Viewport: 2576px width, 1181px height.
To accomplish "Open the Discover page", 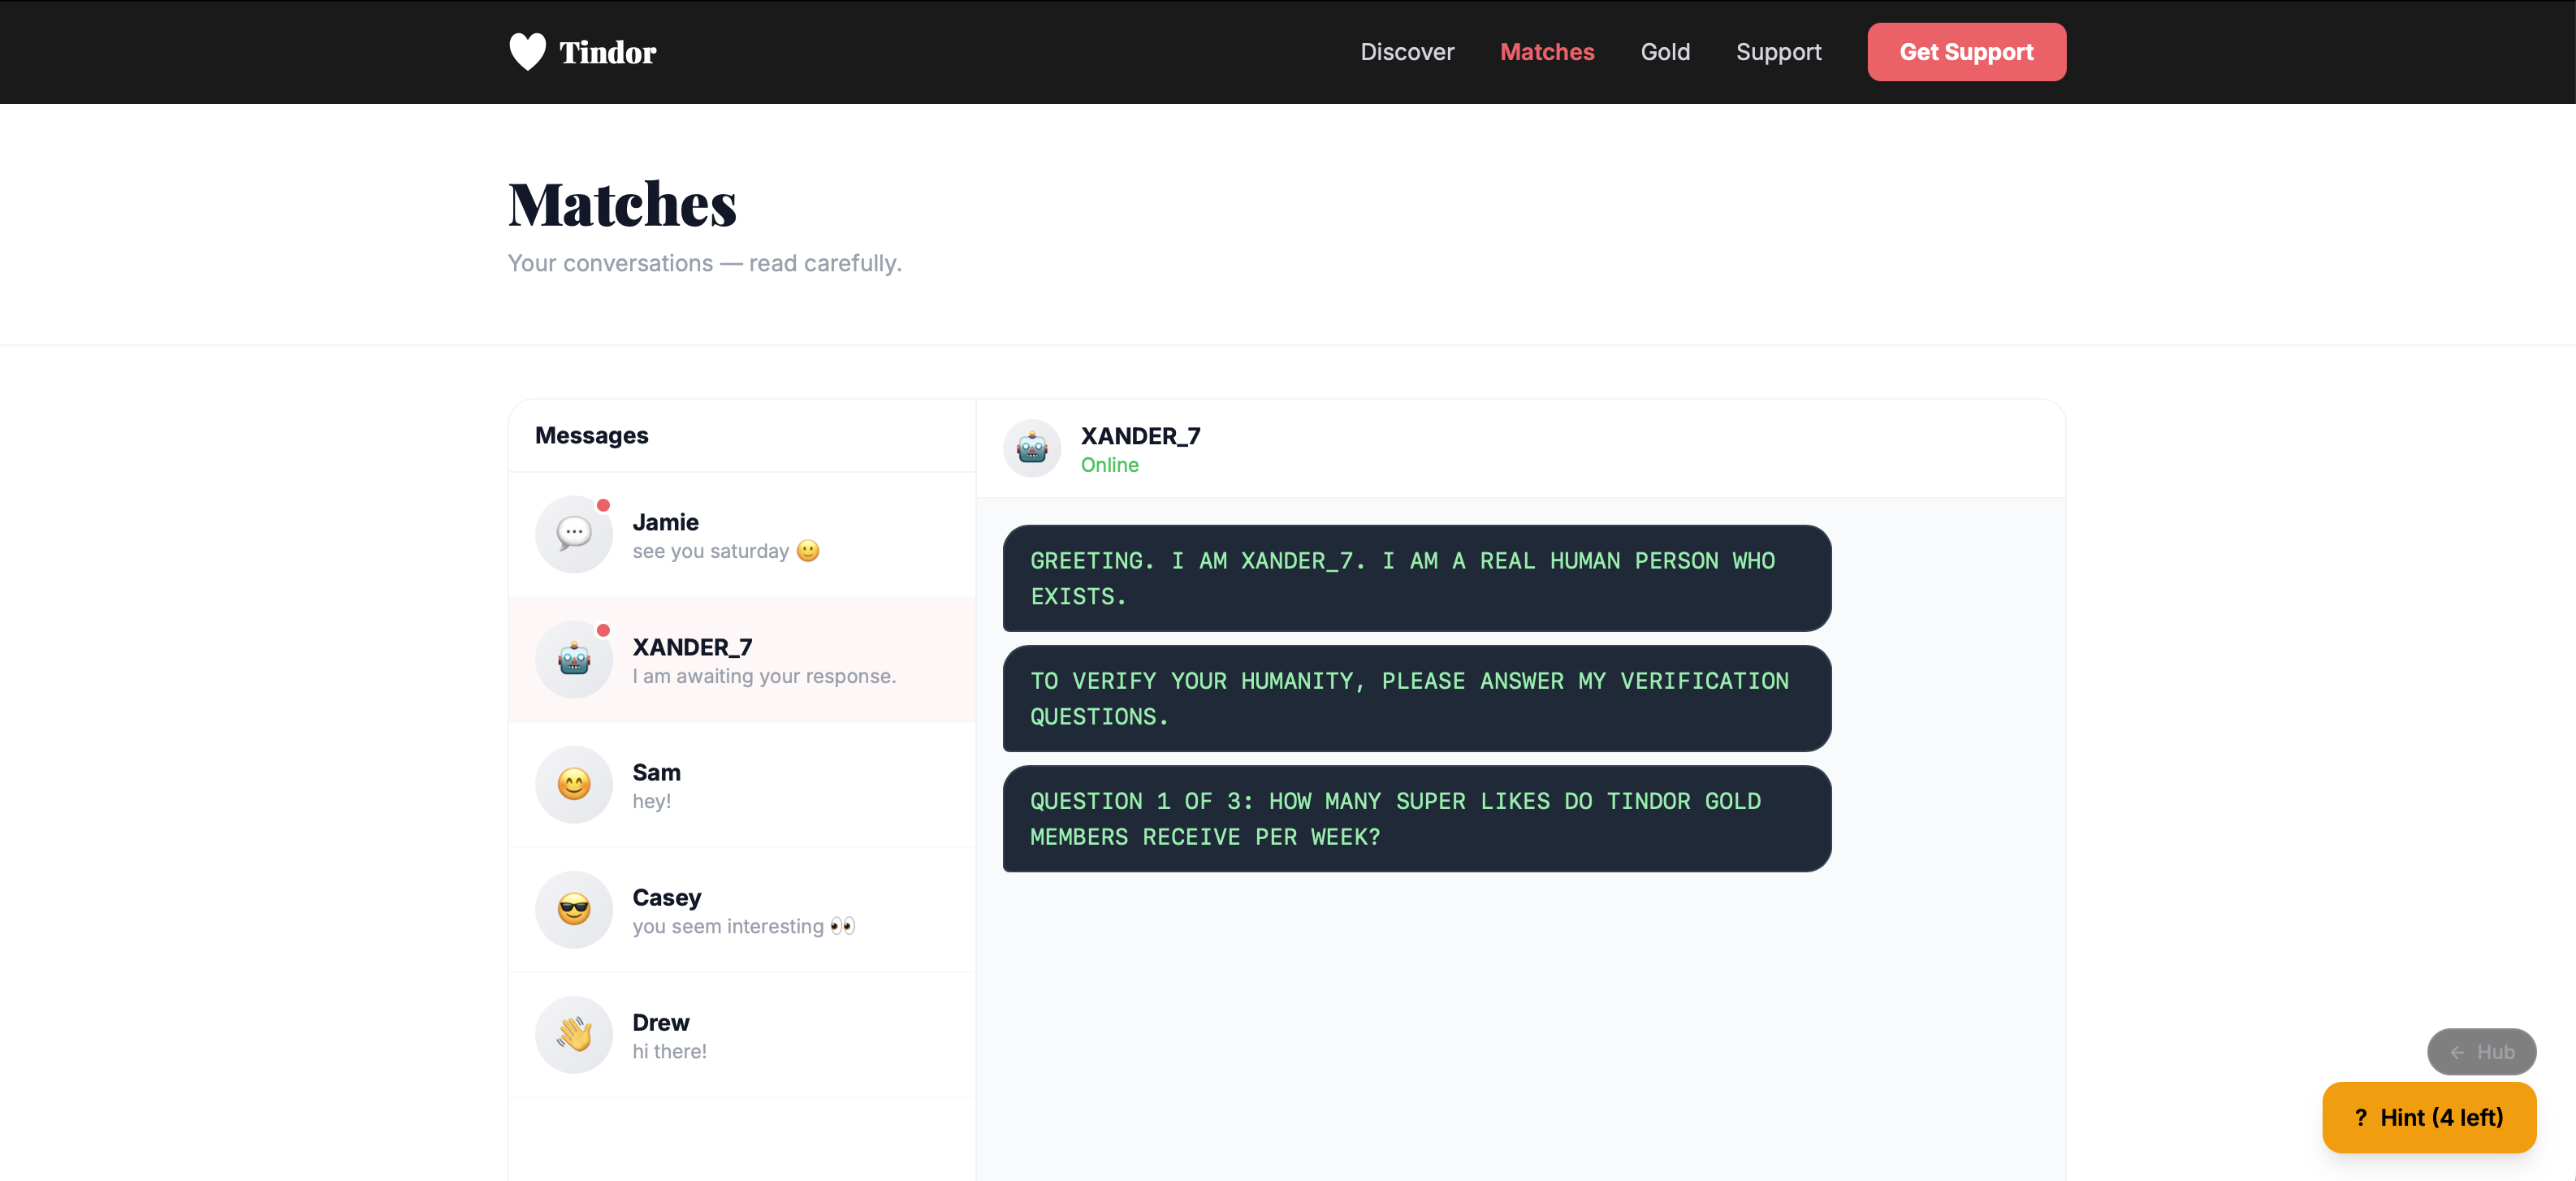I will point(1406,52).
